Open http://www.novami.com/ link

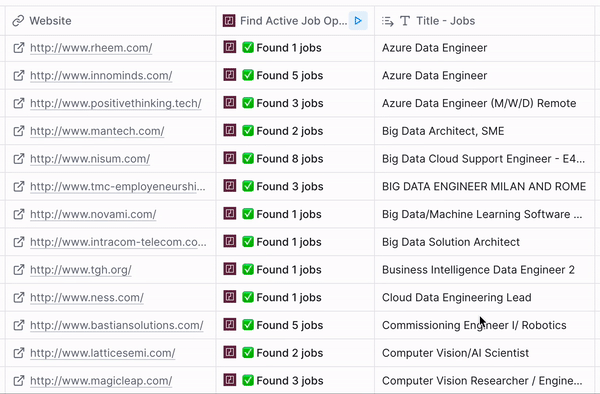(93, 214)
